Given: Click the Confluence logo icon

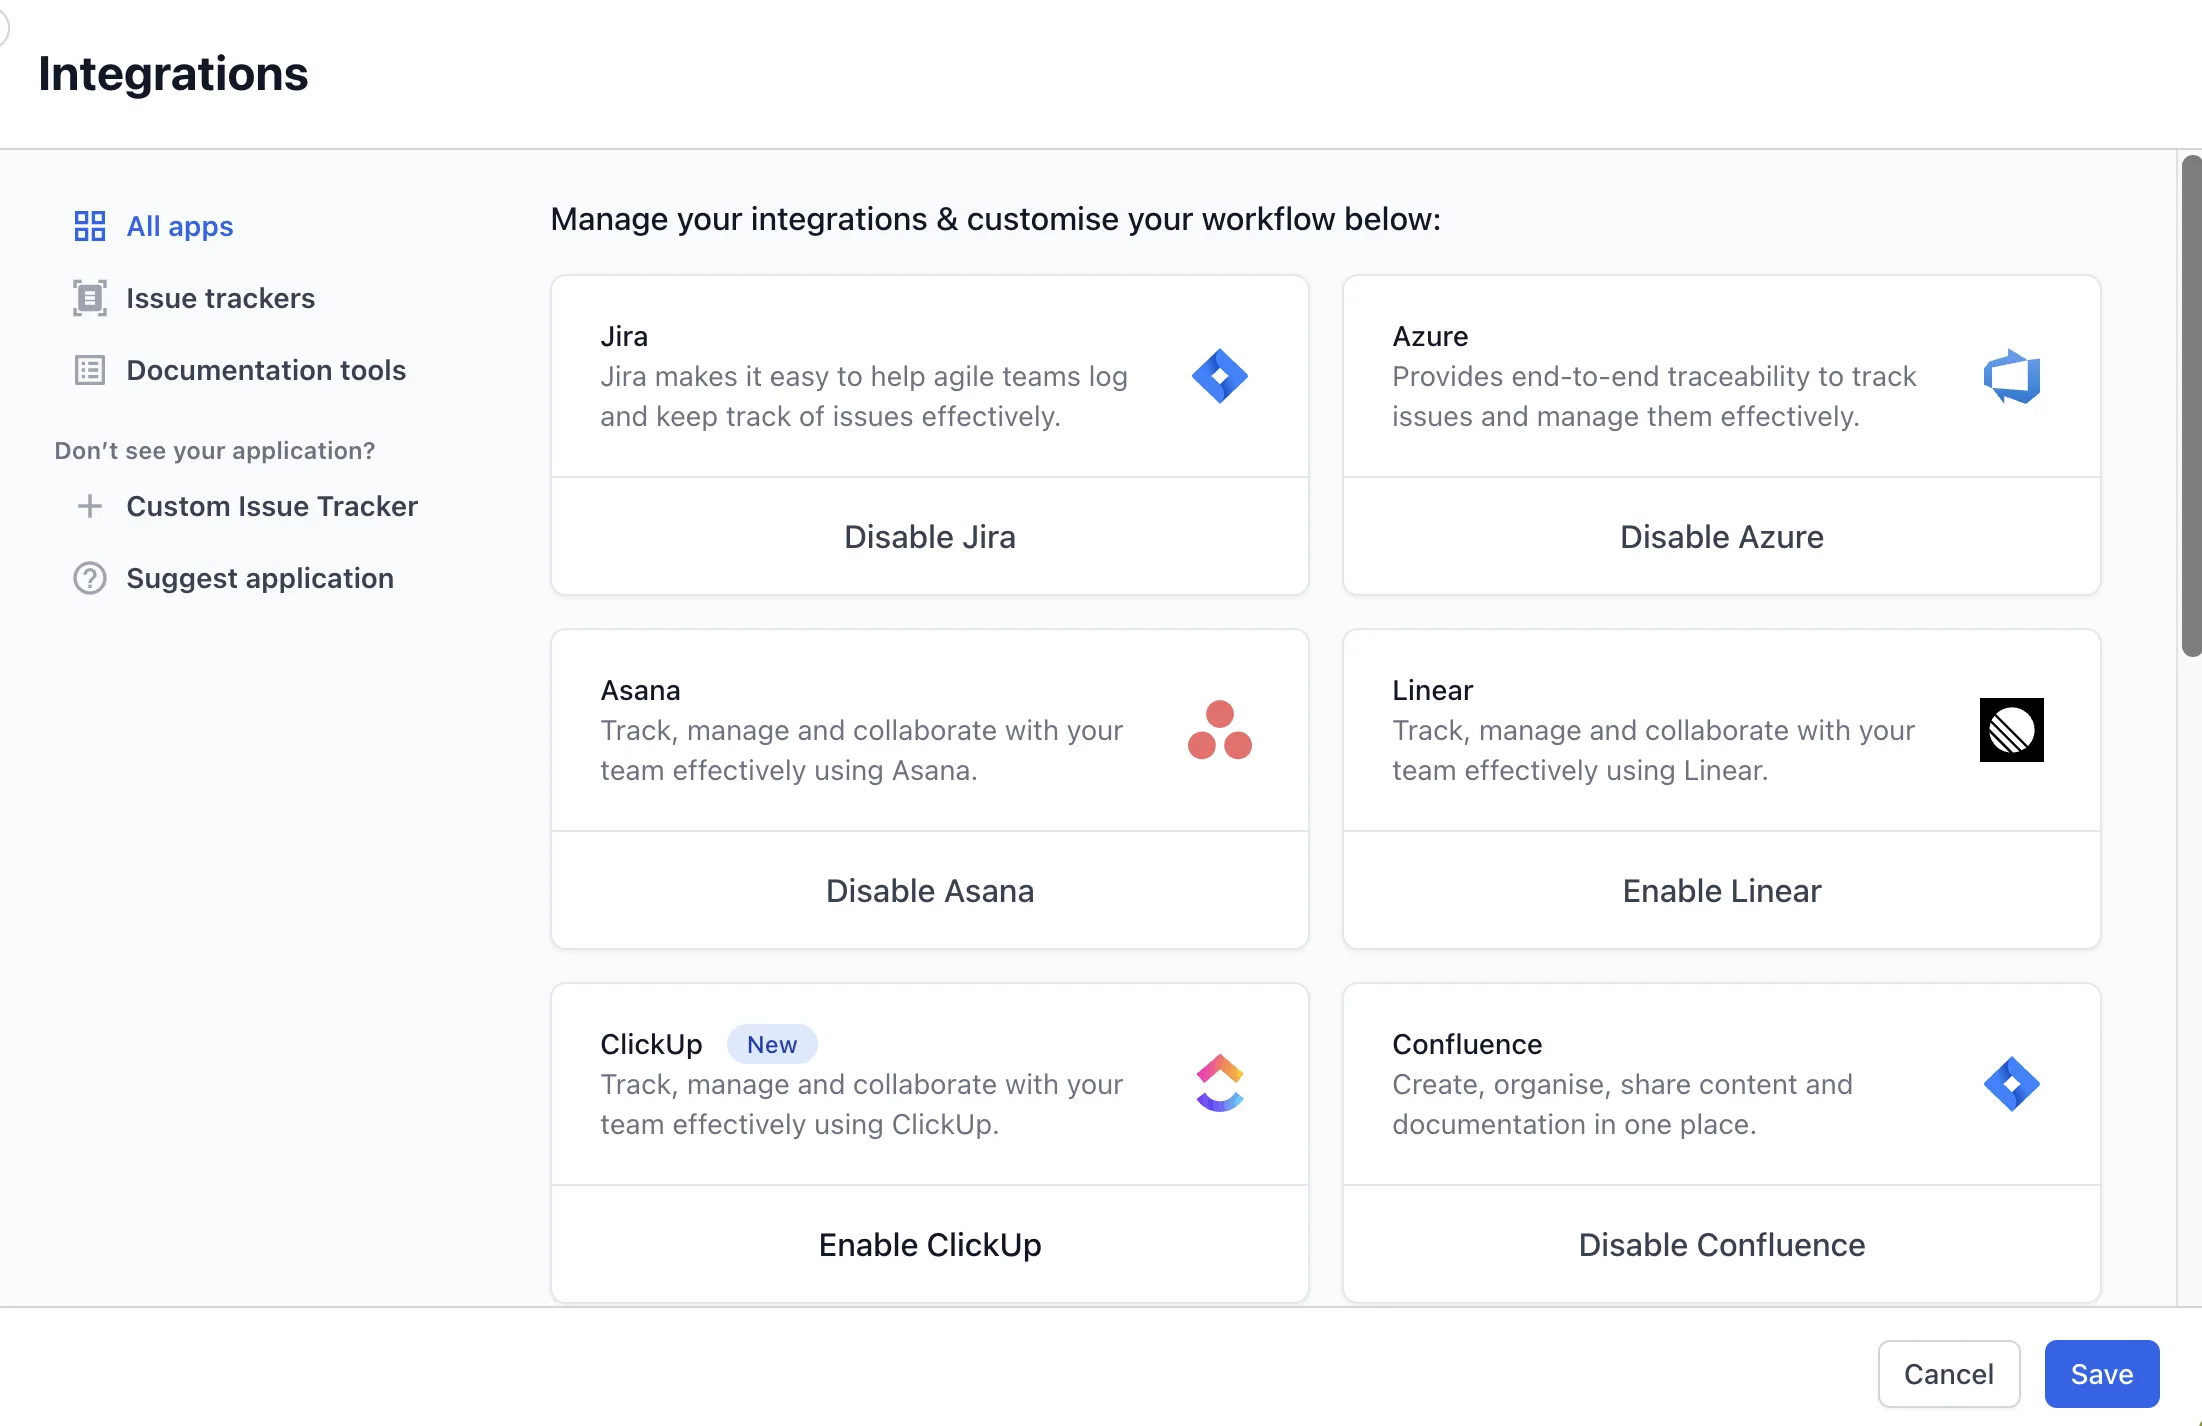Looking at the screenshot, I should tap(2012, 1084).
